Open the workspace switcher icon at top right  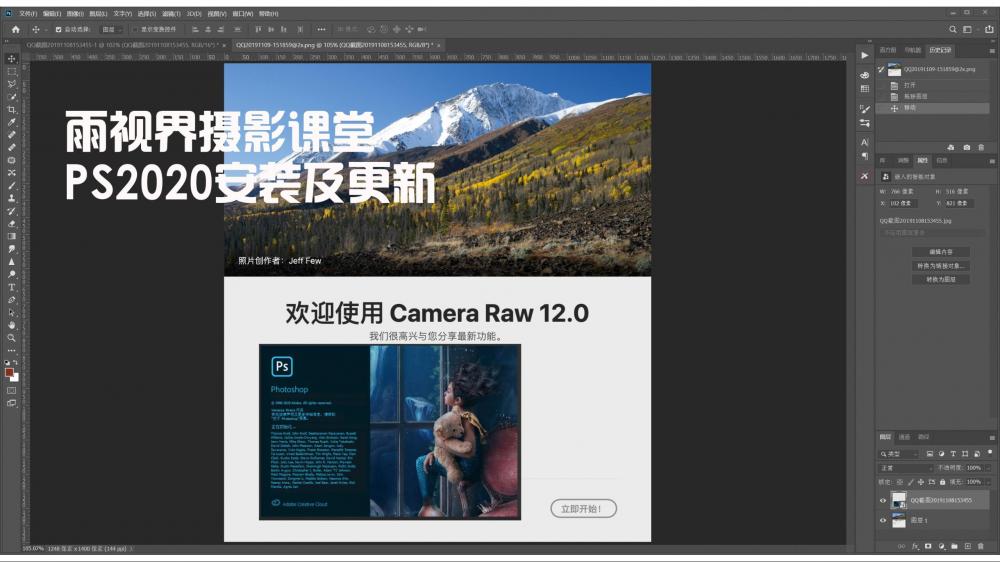tap(967, 29)
